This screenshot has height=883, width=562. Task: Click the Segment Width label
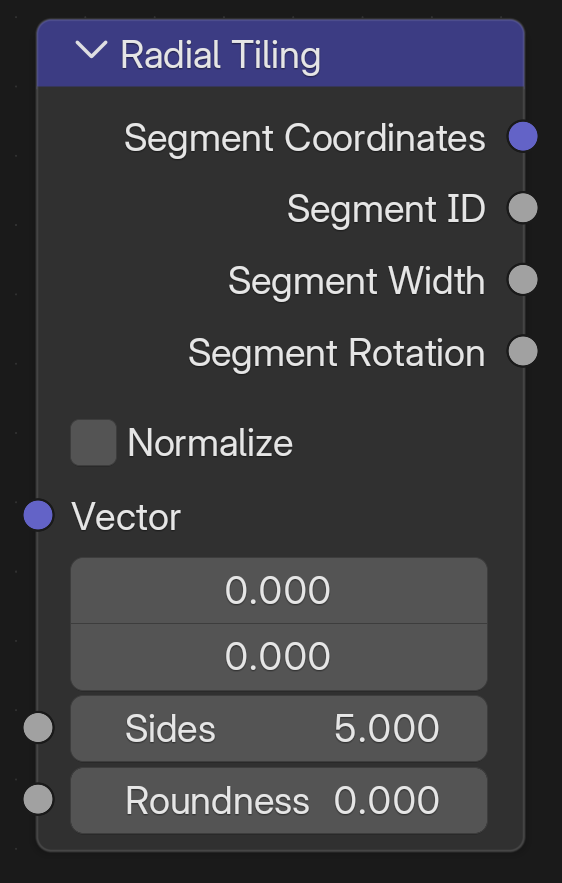point(356,280)
